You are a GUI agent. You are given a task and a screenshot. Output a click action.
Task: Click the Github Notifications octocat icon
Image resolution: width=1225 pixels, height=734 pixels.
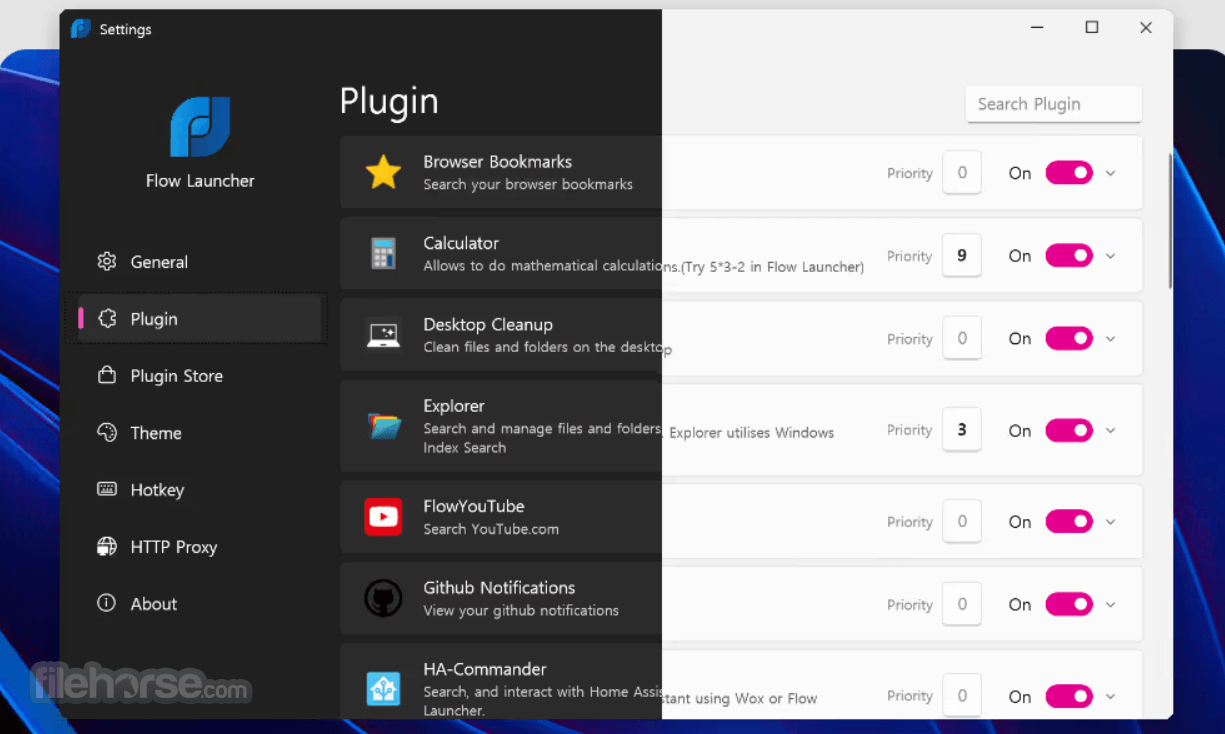coord(383,598)
